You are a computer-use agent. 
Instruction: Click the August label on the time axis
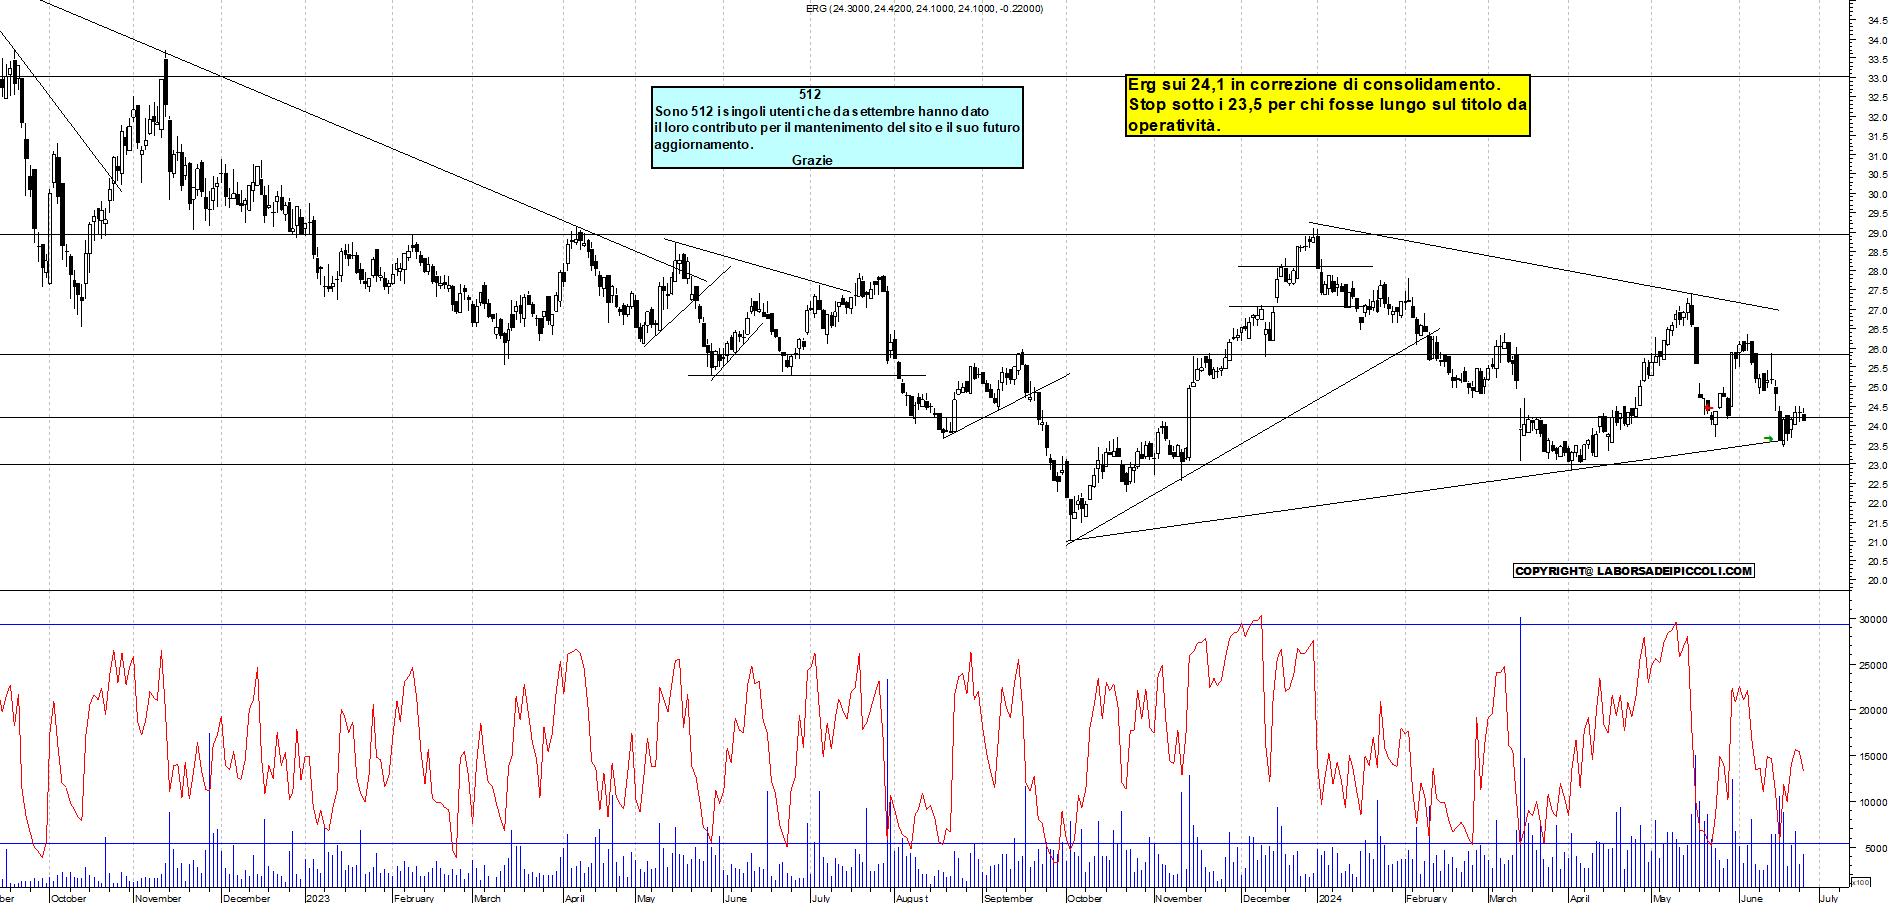(x=912, y=898)
